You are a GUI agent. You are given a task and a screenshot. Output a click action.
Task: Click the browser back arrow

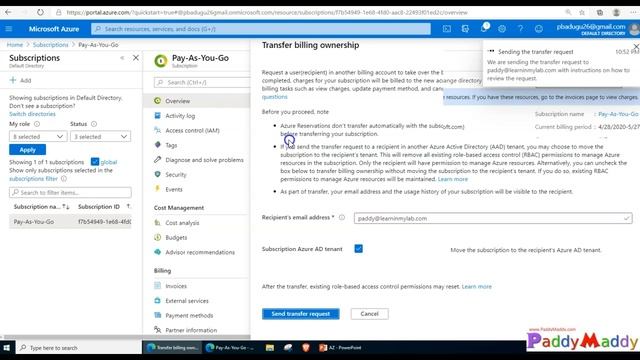(8, 12)
